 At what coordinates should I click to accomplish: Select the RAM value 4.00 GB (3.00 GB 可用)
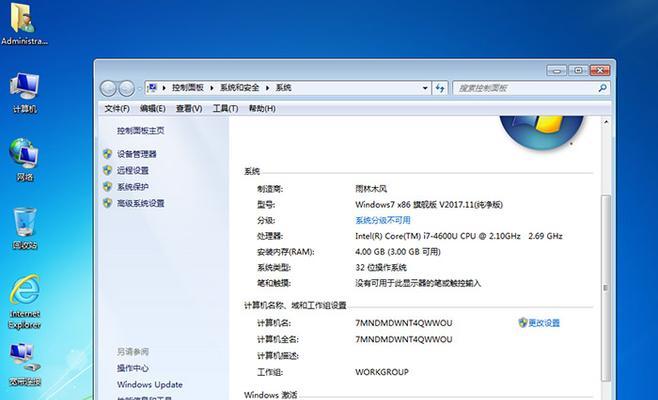[x=398, y=251]
